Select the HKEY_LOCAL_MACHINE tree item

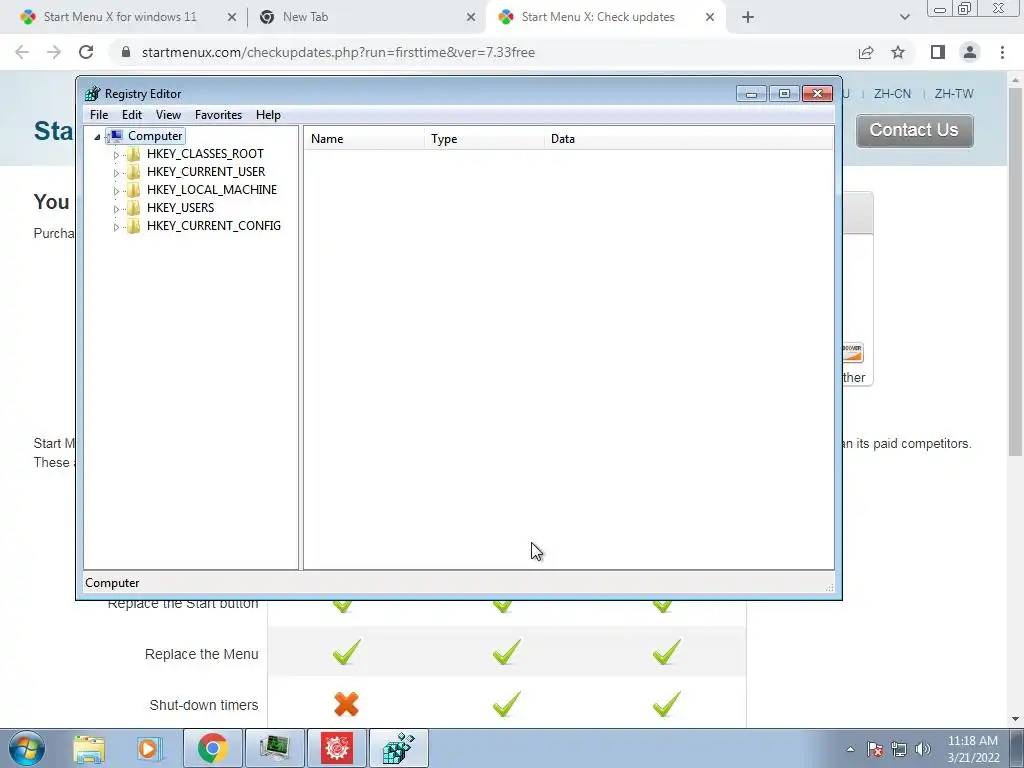pyautogui.click(x=212, y=190)
